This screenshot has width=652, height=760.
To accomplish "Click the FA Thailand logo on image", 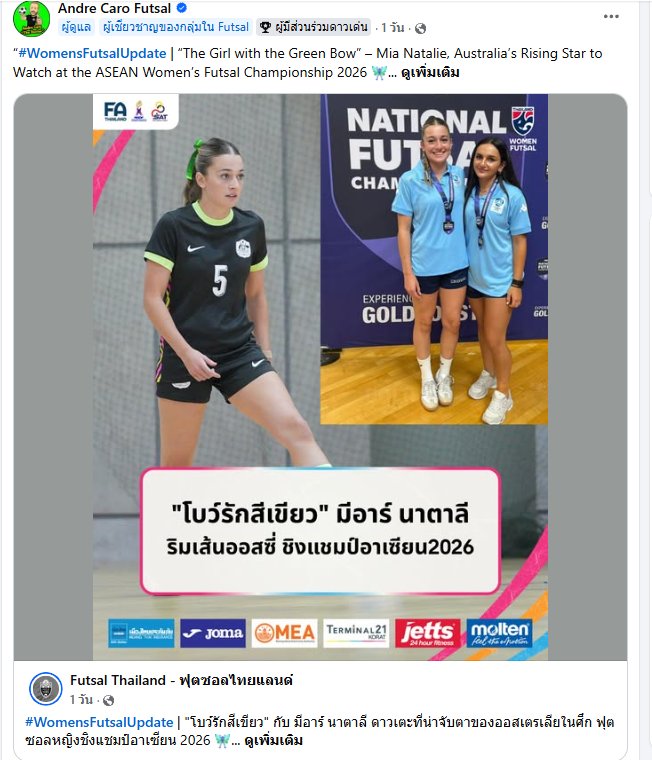I will 115,111.
